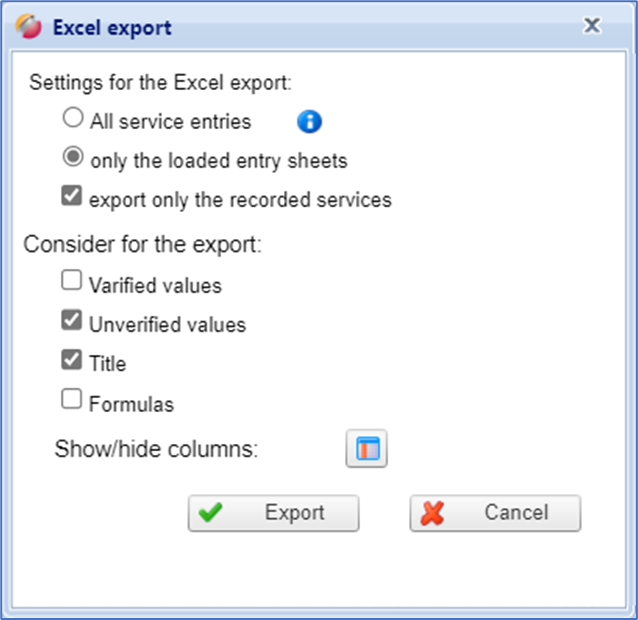Disable the Unverified values checkbox

tap(71, 322)
